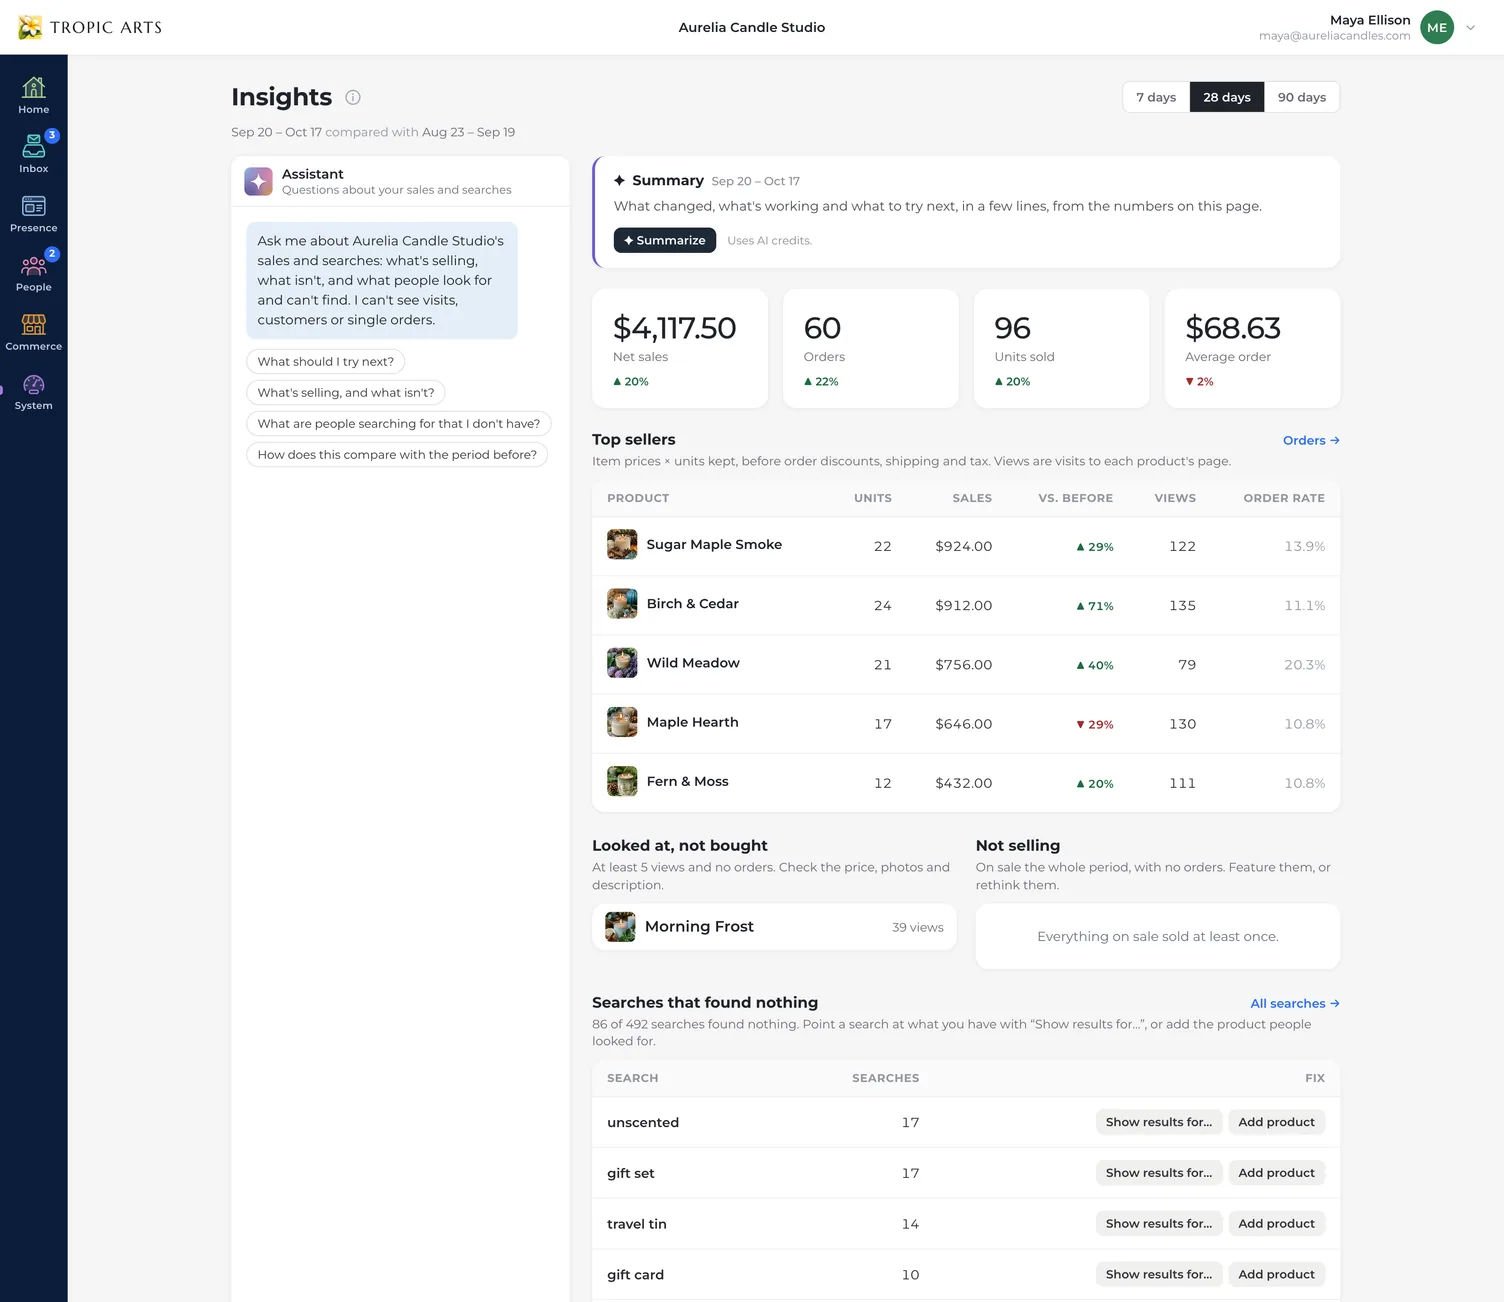Click the SALES column header
This screenshot has width=1504, height=1302.
pyautogui.click(x=972, y=498)
